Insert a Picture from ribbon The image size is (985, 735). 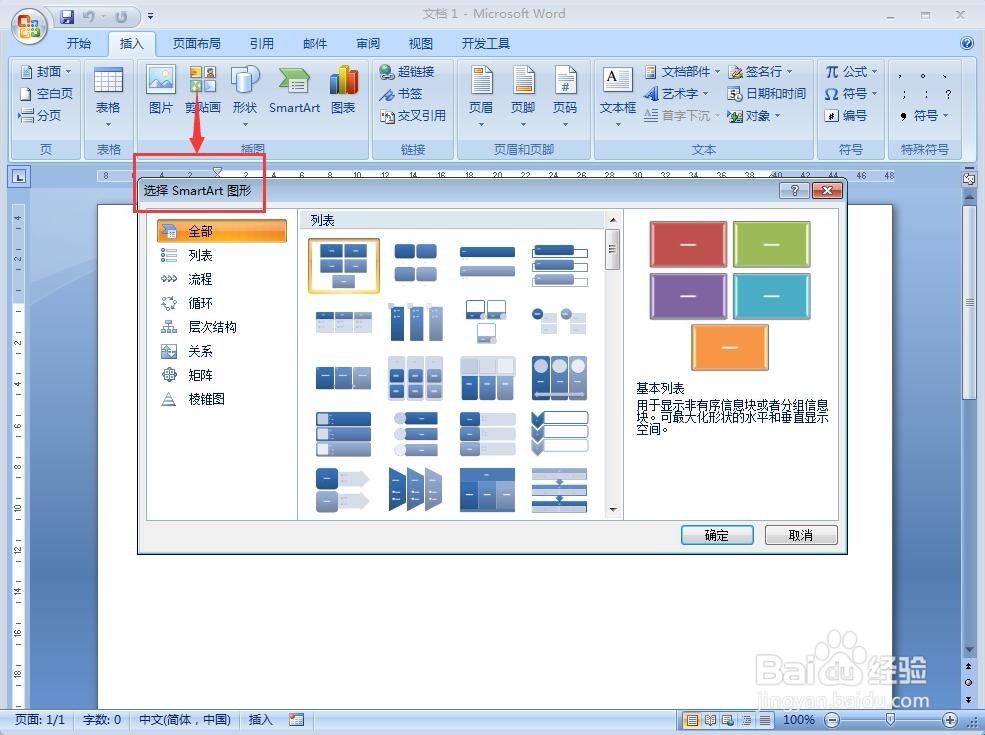161,90
